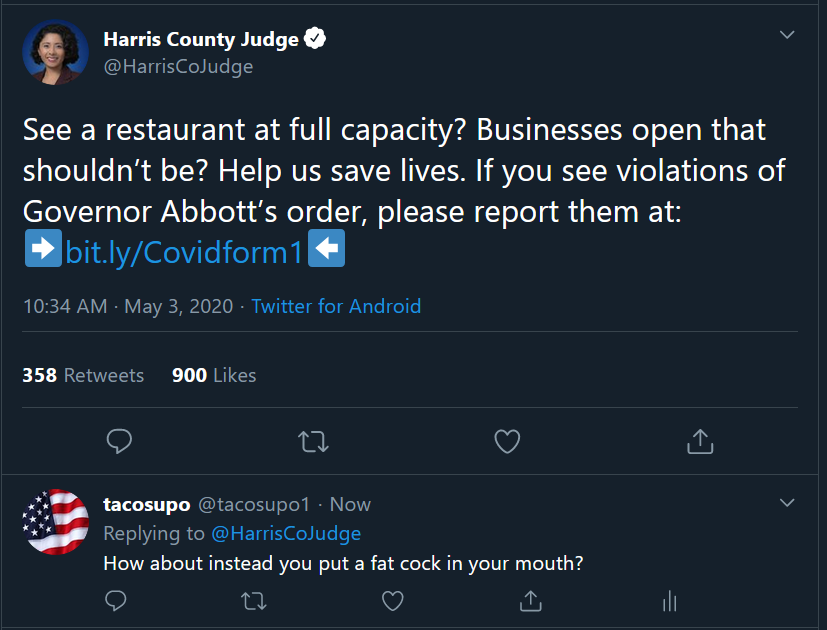Open the main tweet's options chevron
Image resolution: width=827 pixels, height=630 pixels.
787,36
